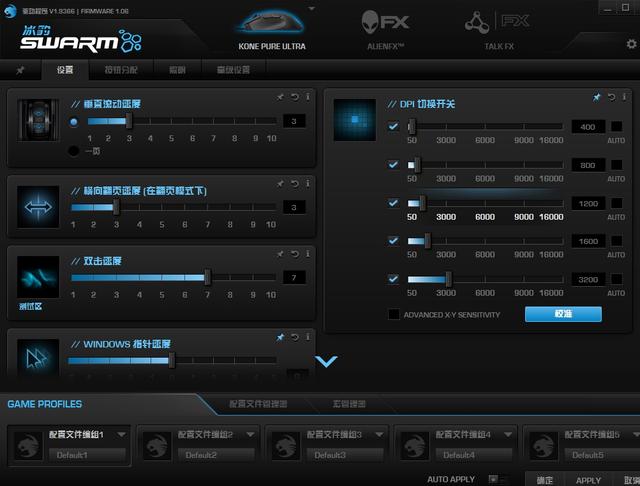Select the KONE PURE ULTRA device tab
Image resolution: width=640 pixels, height=486 pixels.
tap(272, 28)
